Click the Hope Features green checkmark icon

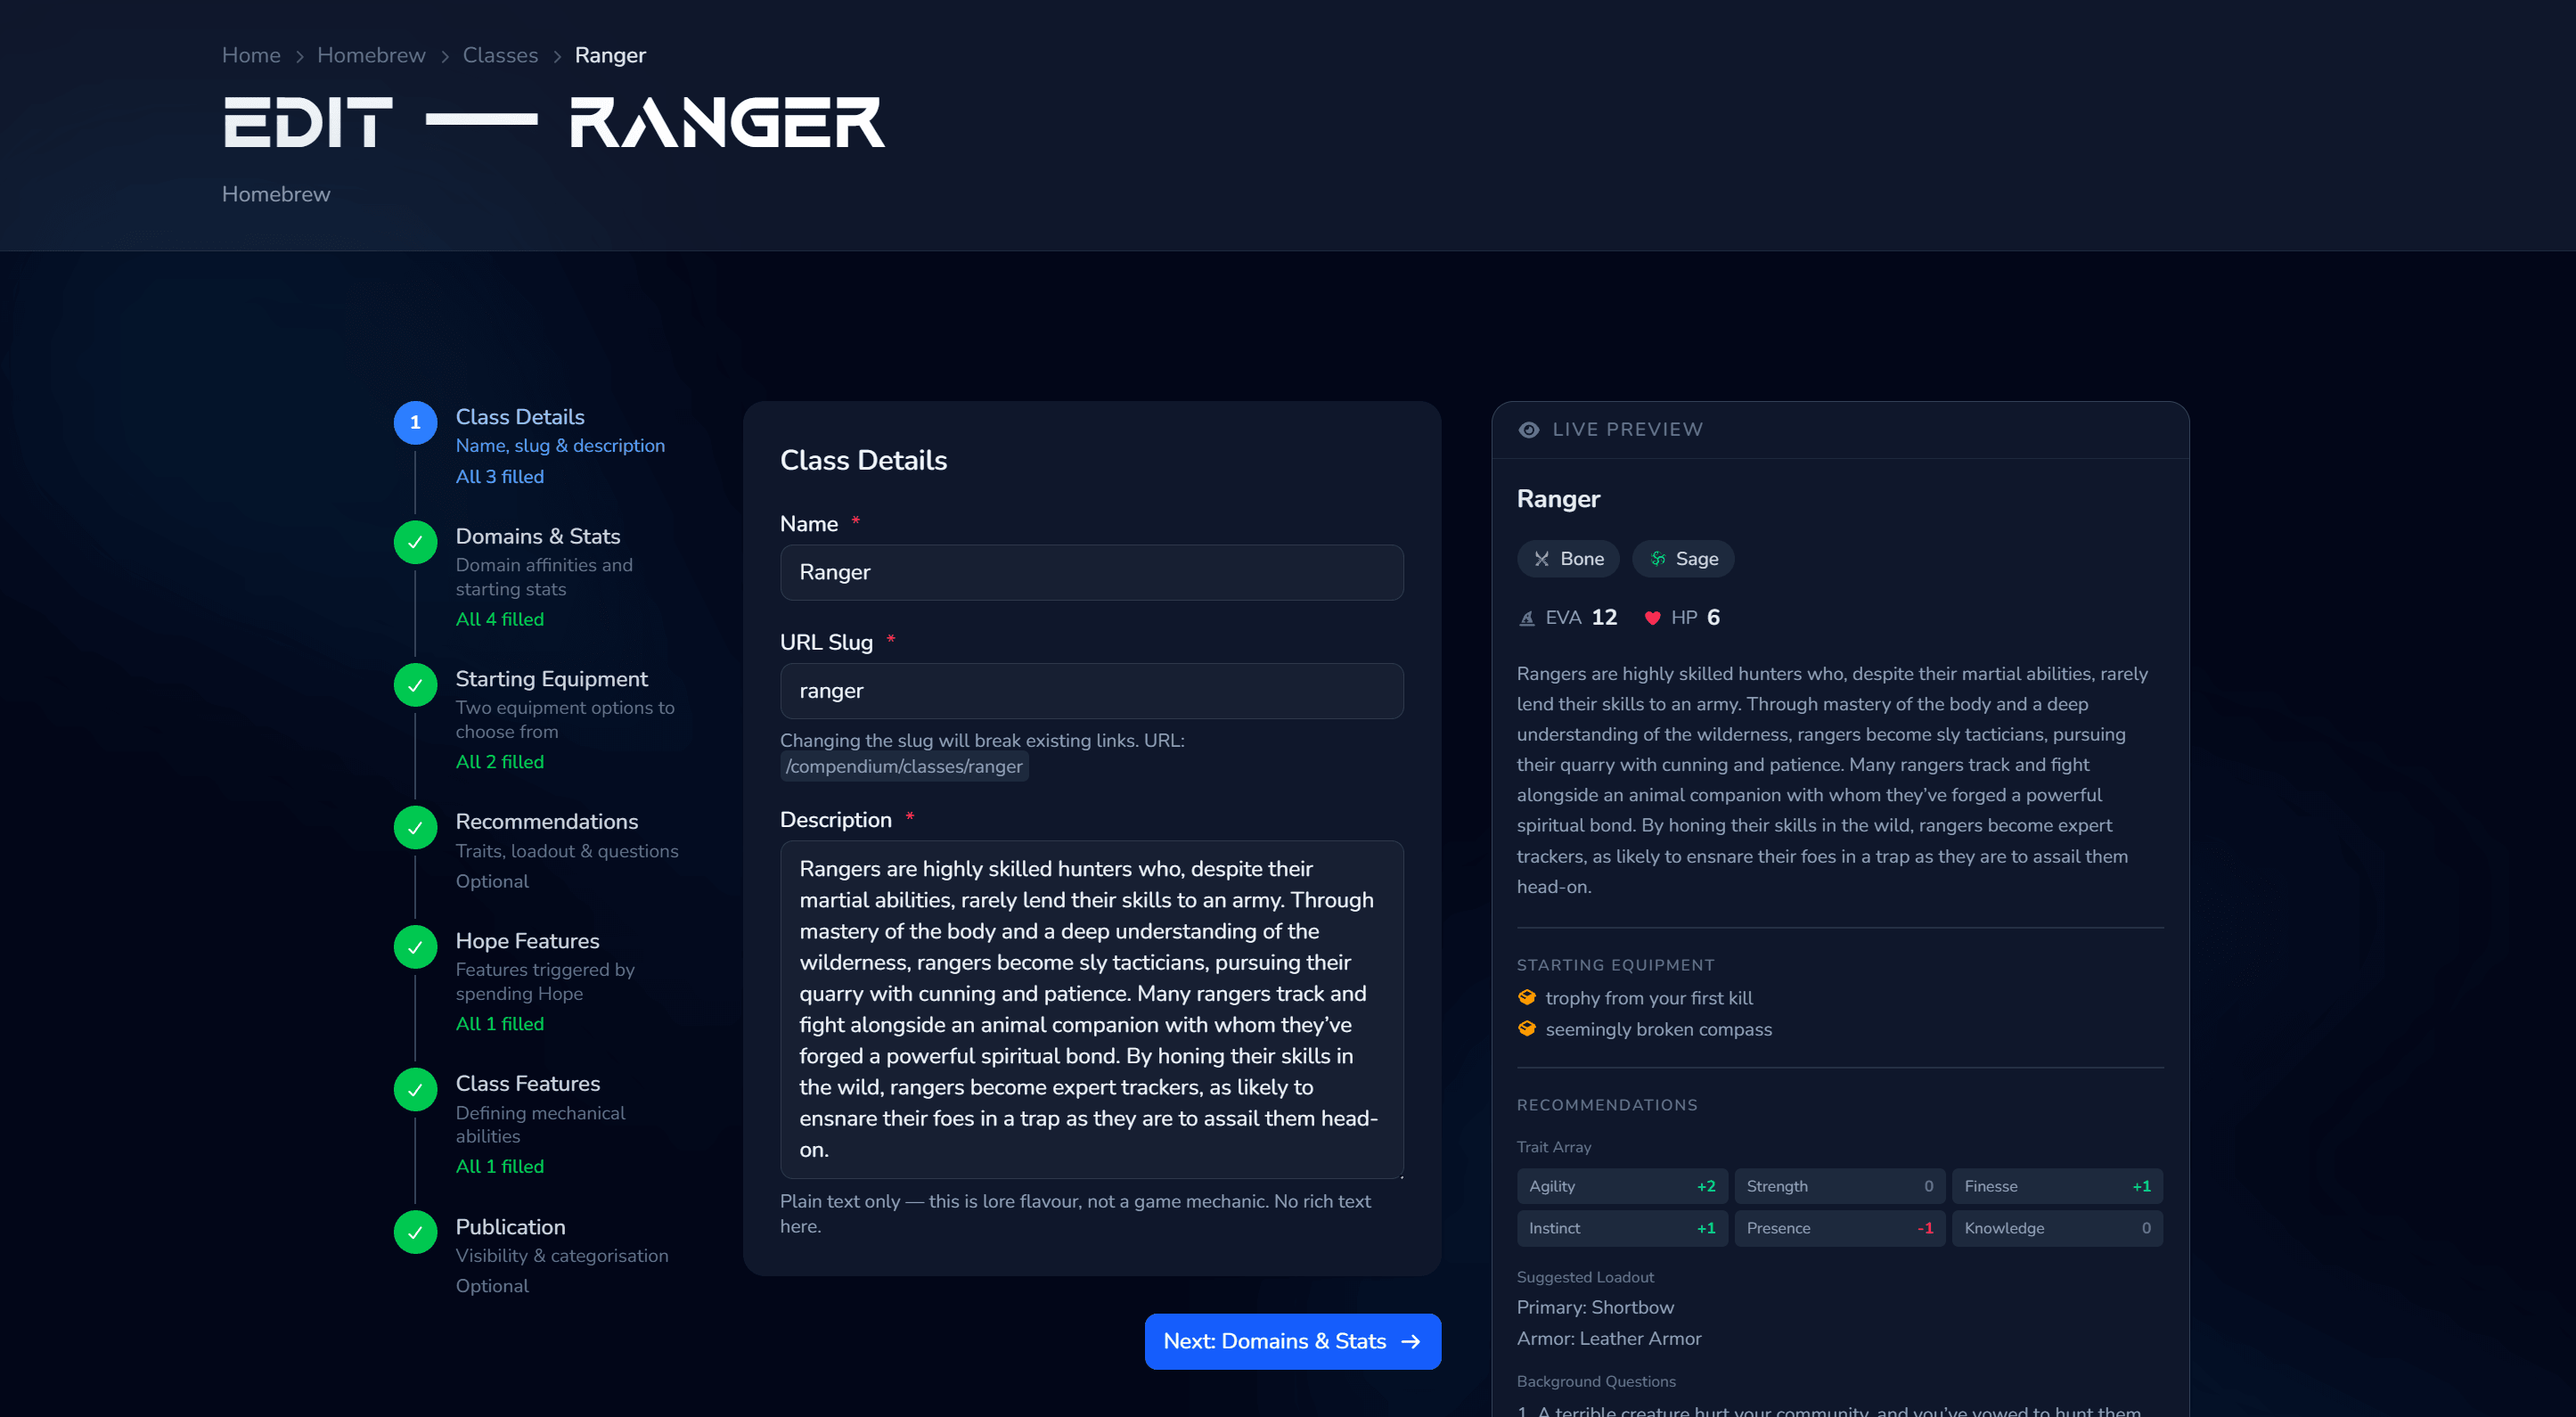(x=415, y=947)
